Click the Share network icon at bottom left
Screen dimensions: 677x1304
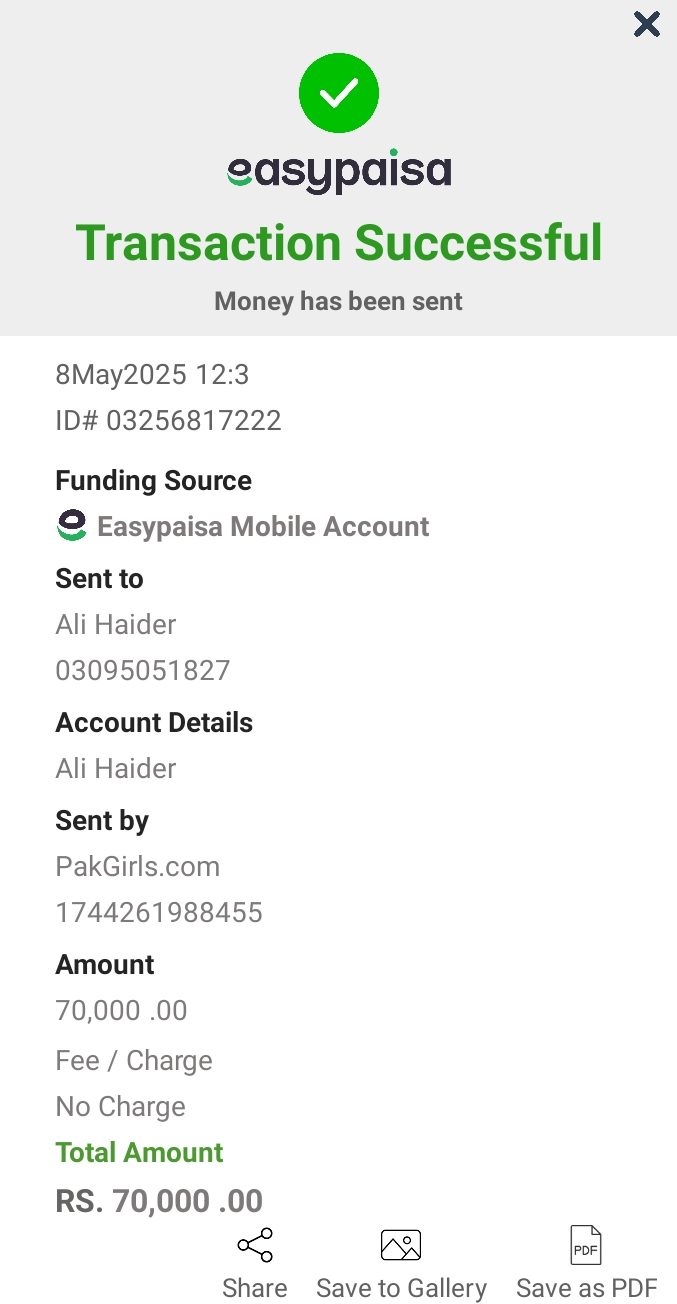(254, 1245)
